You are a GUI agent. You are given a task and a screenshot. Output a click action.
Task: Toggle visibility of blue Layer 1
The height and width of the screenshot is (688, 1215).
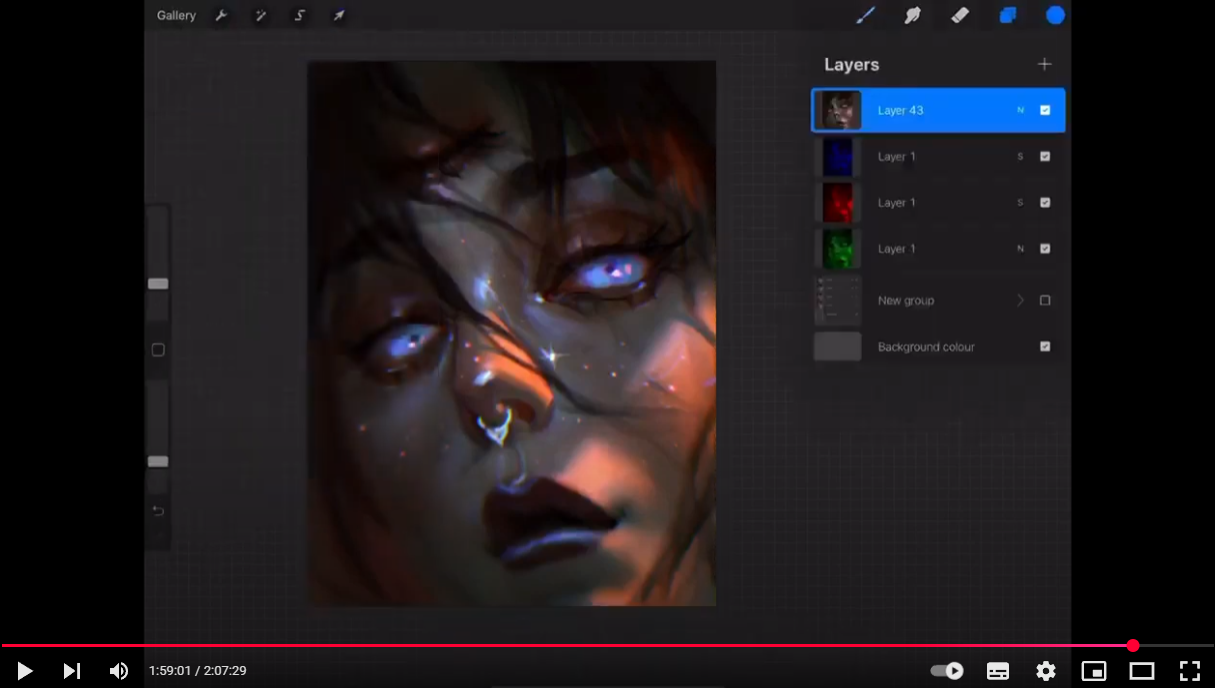click(1045, 156)
